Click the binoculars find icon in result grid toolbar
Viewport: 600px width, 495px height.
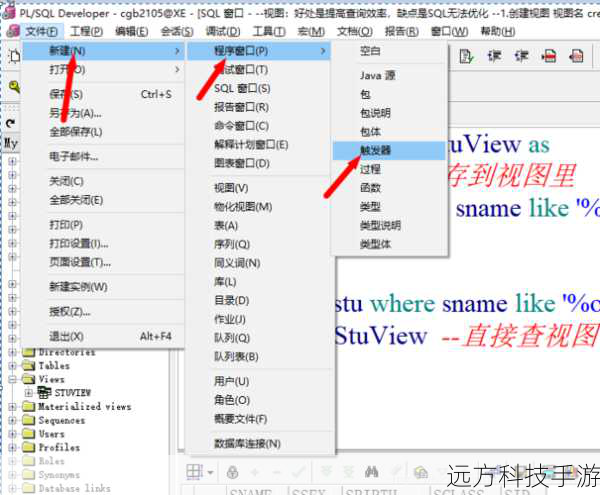pyautogui.click(x=371, y=472)
